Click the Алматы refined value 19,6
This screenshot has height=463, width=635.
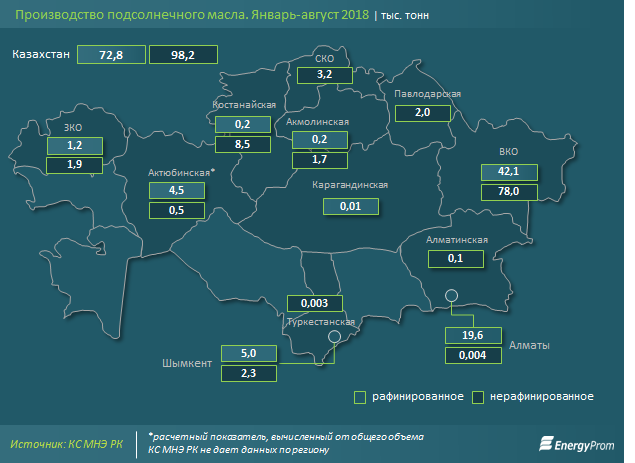[x=472, y=335]
